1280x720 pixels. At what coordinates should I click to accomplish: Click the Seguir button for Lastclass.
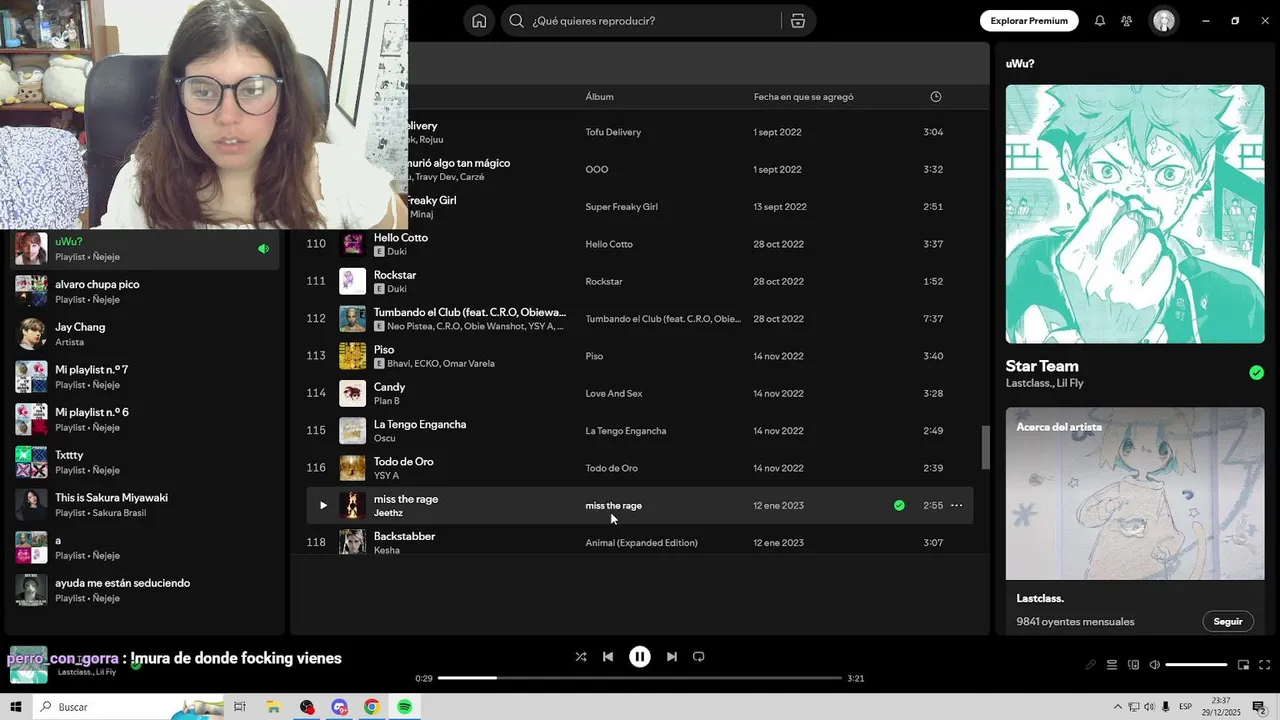click(1228, 621)
